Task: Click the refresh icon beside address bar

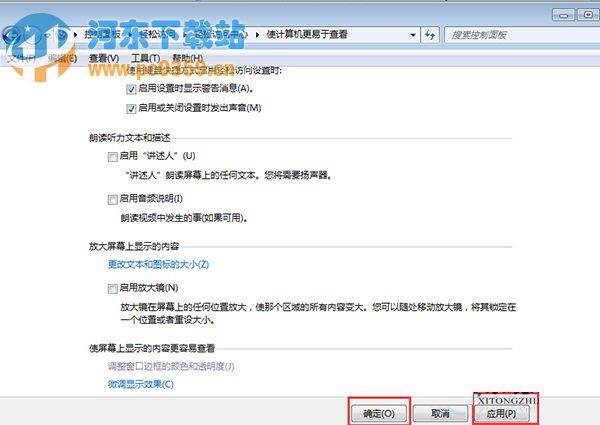Action: pyautogui.click(x=431, y=35)
